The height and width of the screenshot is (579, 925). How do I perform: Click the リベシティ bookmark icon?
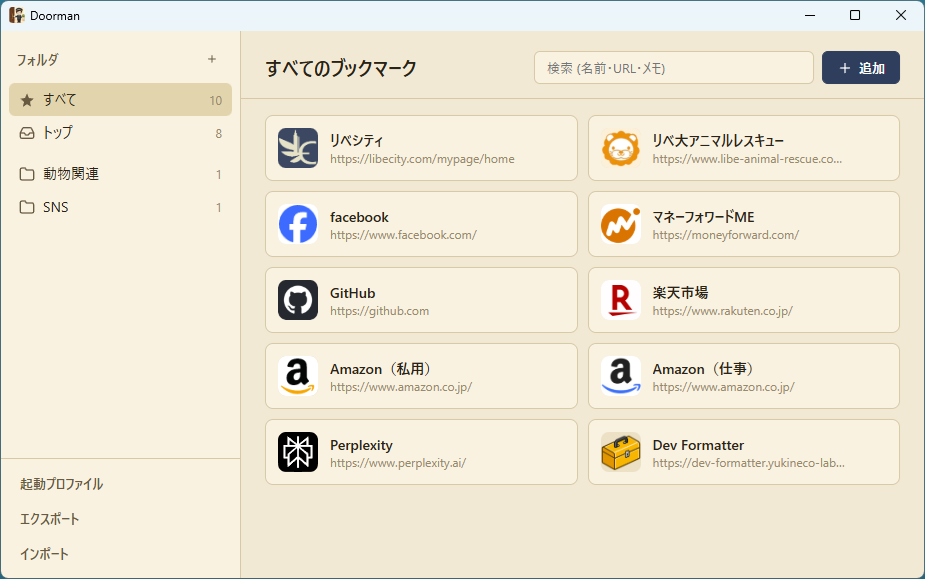pos(298,148)
